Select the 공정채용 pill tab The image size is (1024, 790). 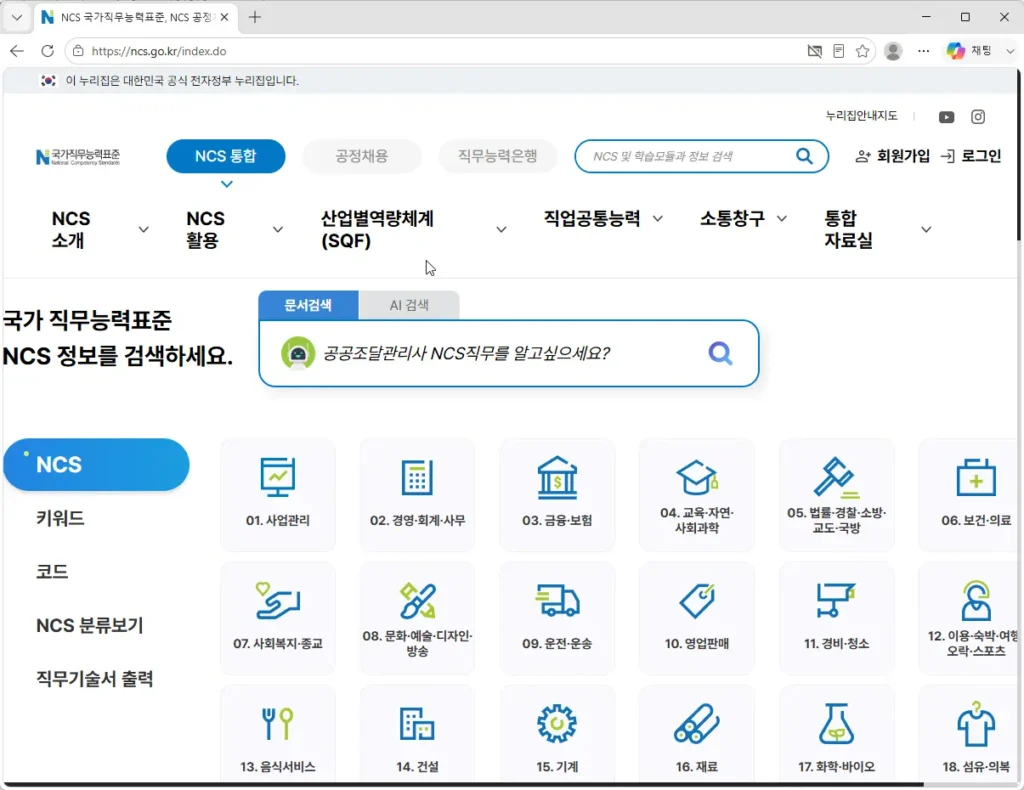coord(362,156)
